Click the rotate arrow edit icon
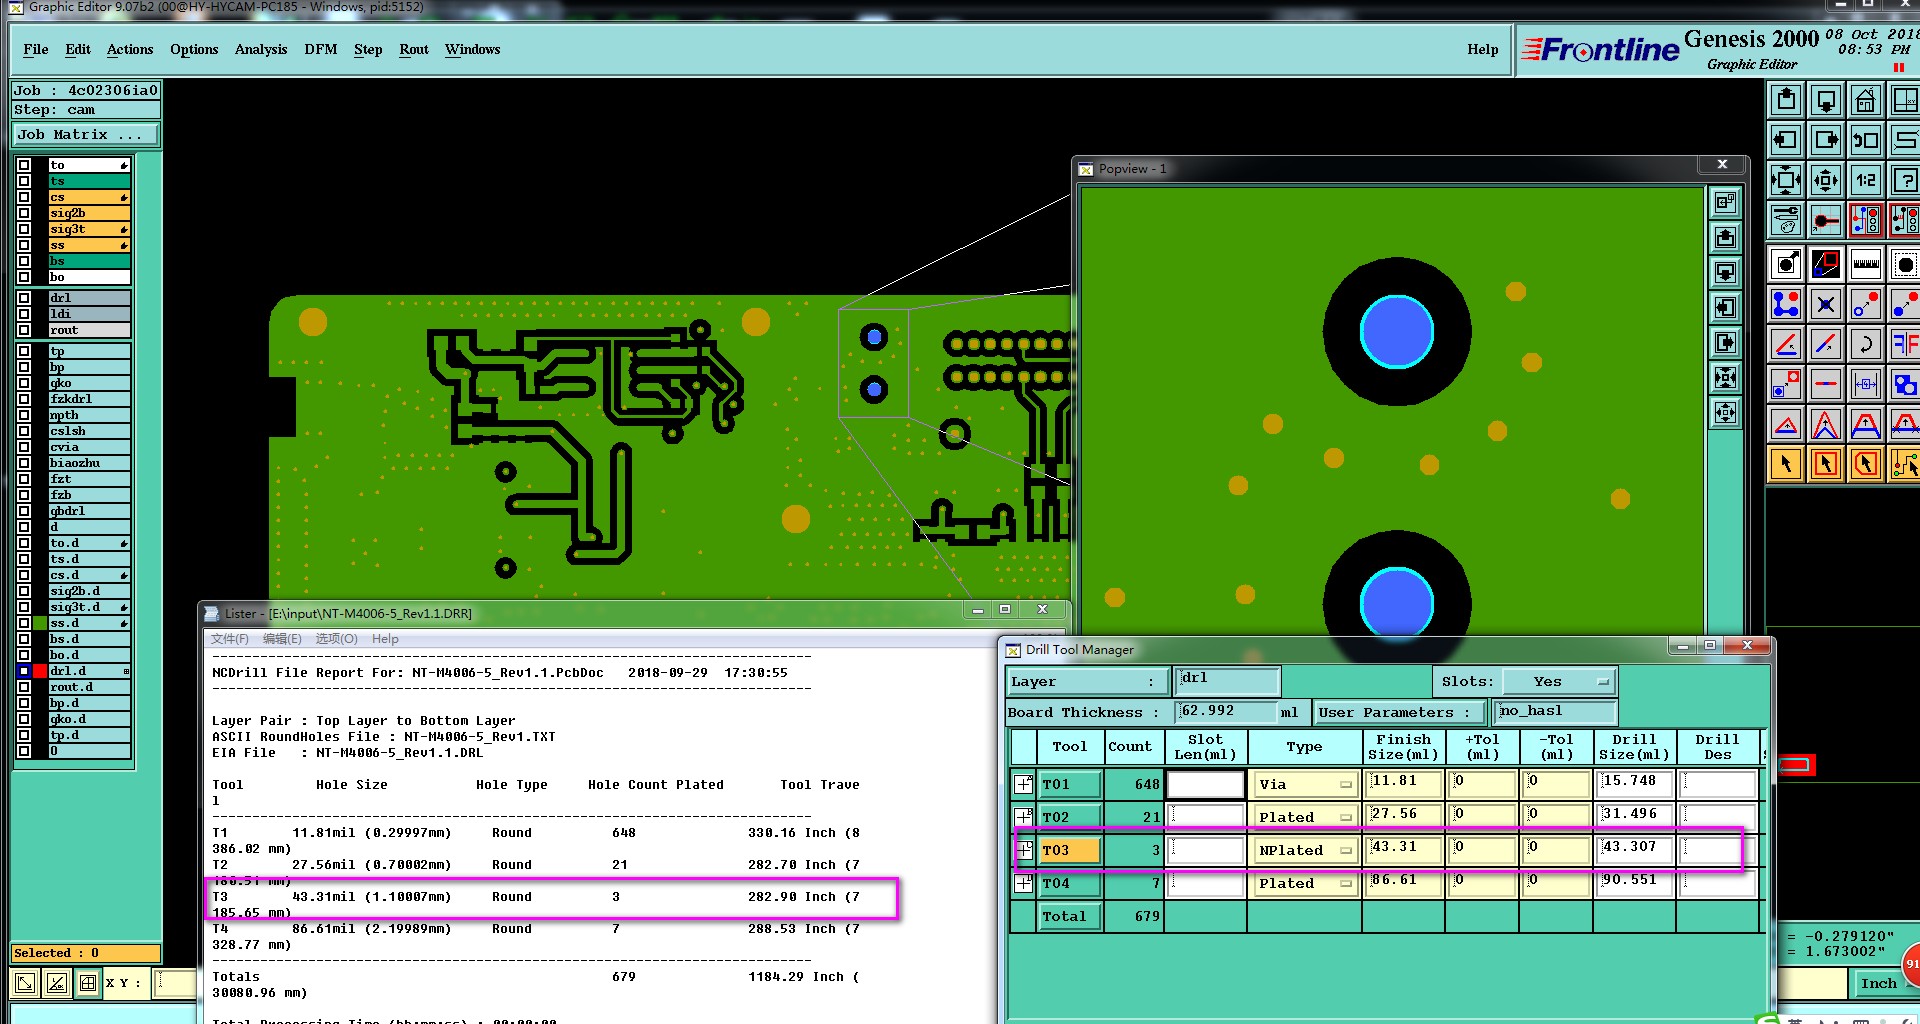 tap(1865, 345)
